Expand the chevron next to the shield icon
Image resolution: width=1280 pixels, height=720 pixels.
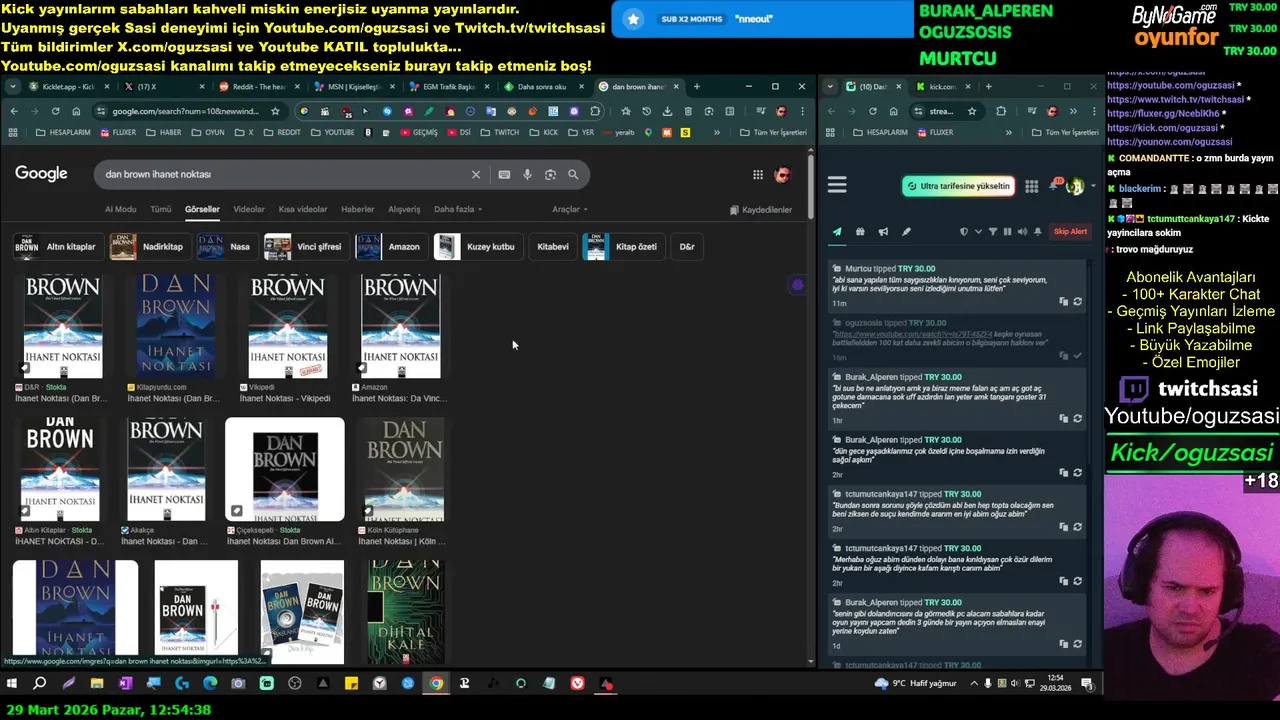[978, 231]
